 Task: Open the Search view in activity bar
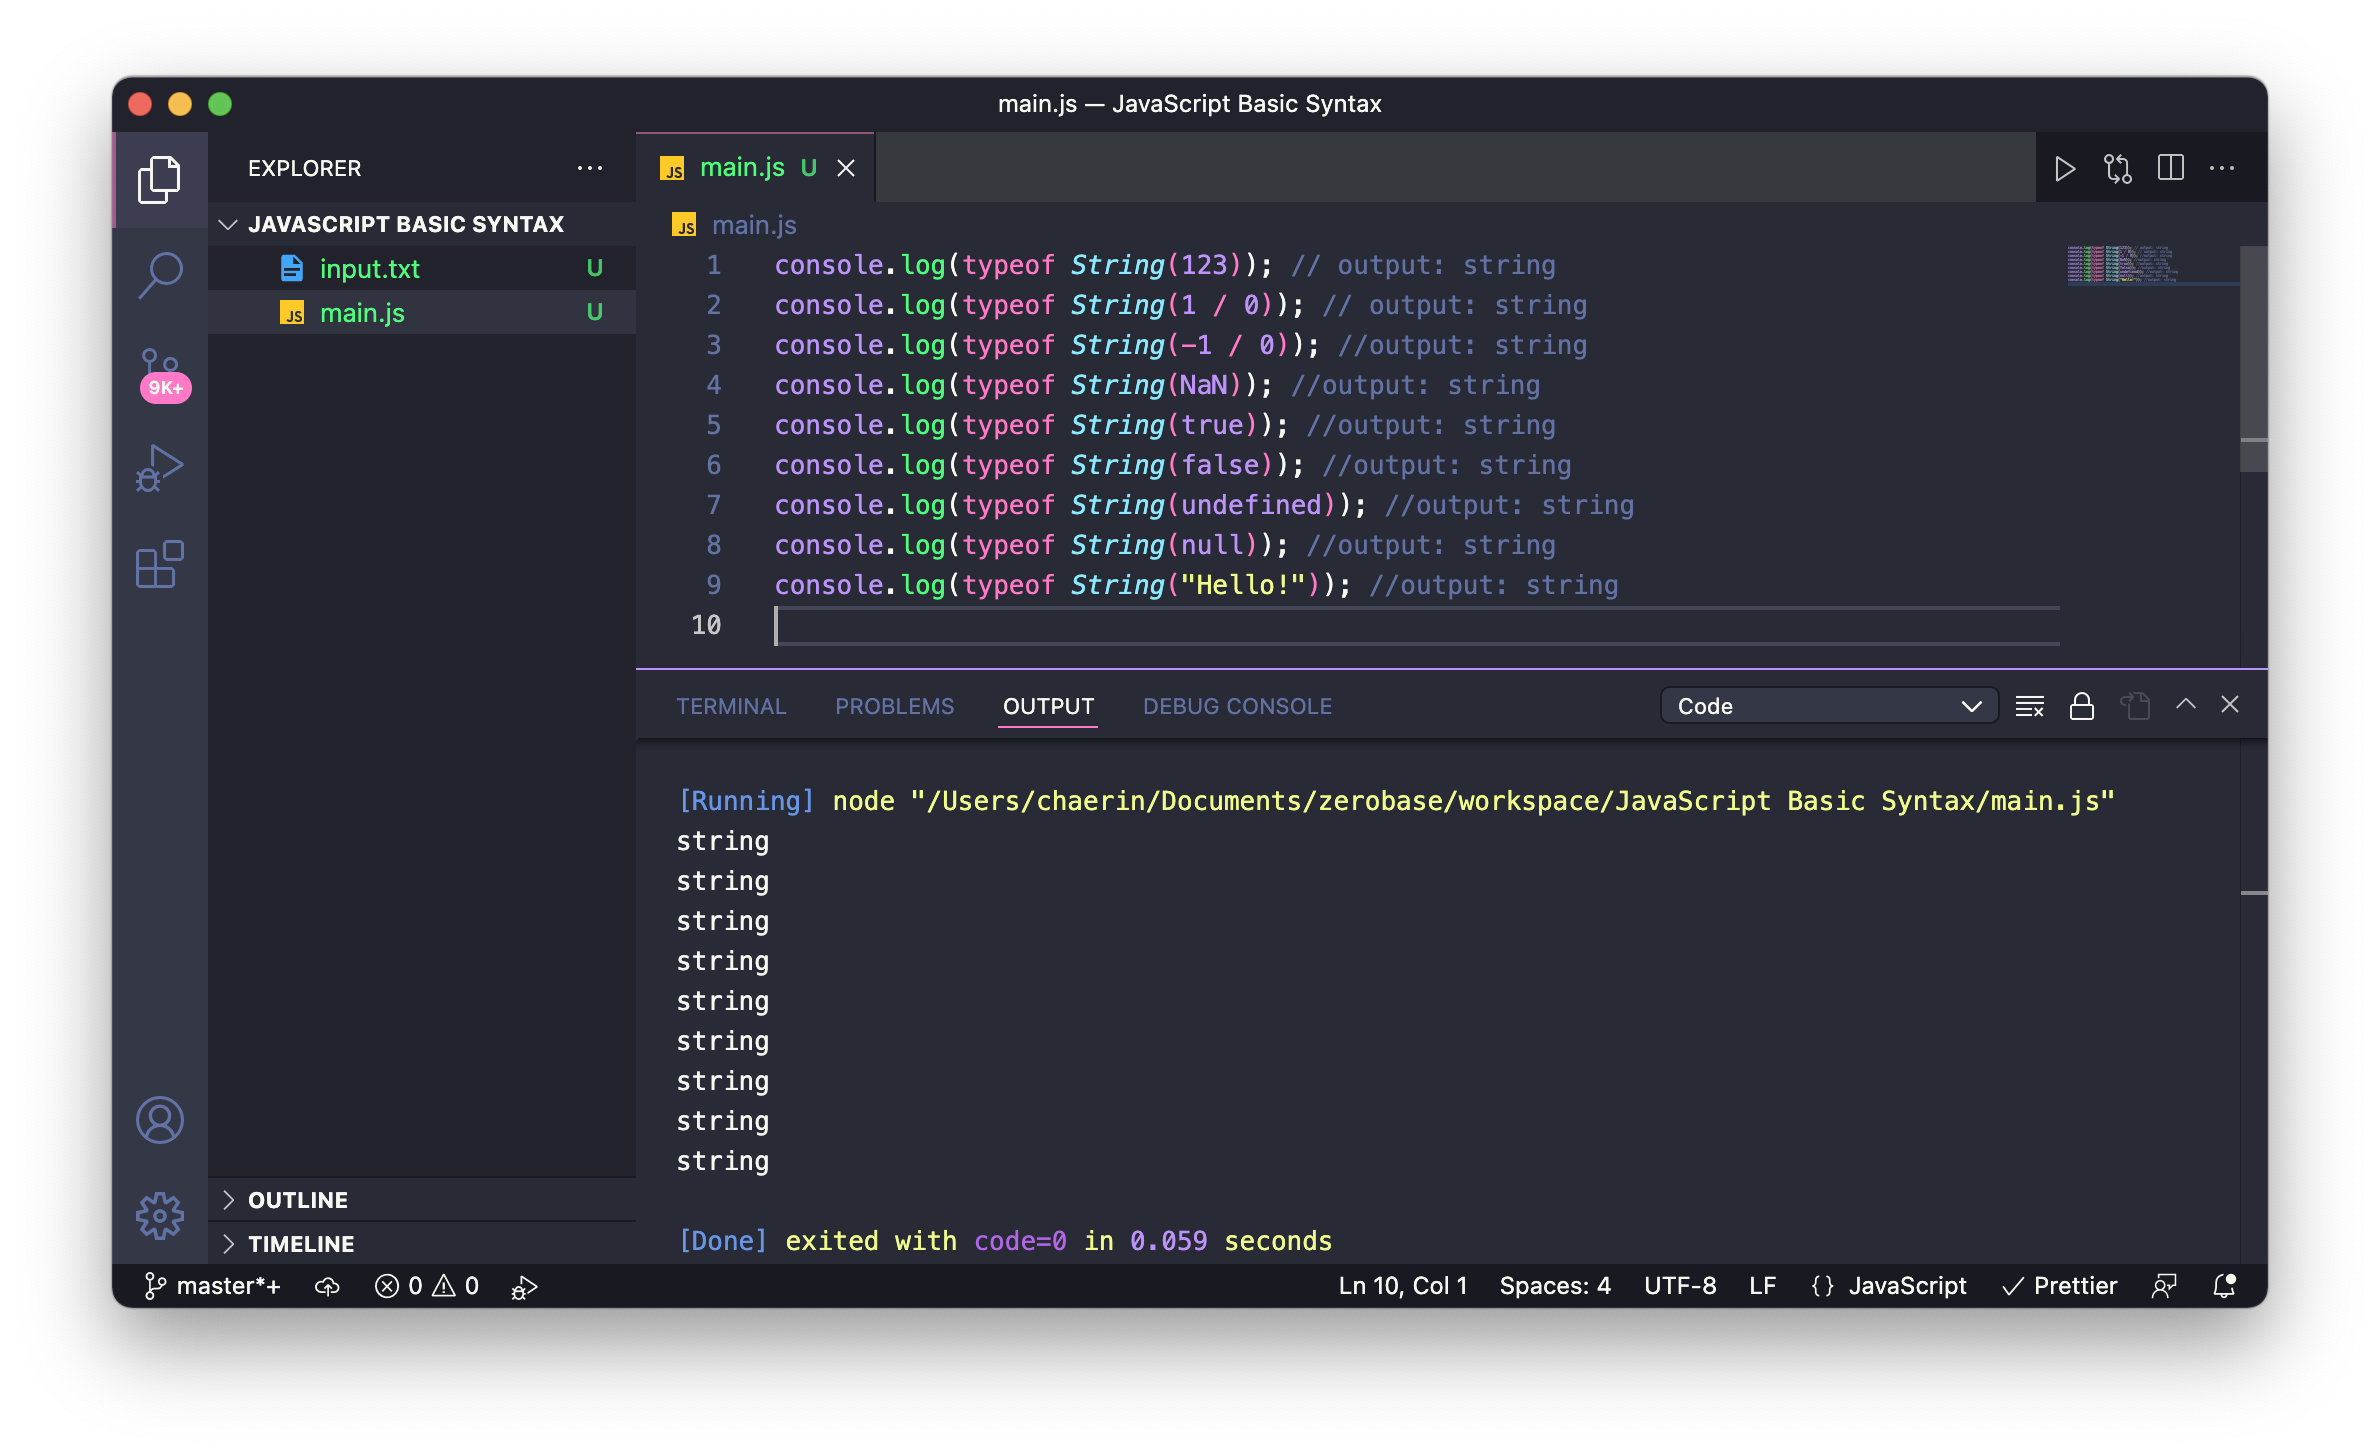click(160, 274)
